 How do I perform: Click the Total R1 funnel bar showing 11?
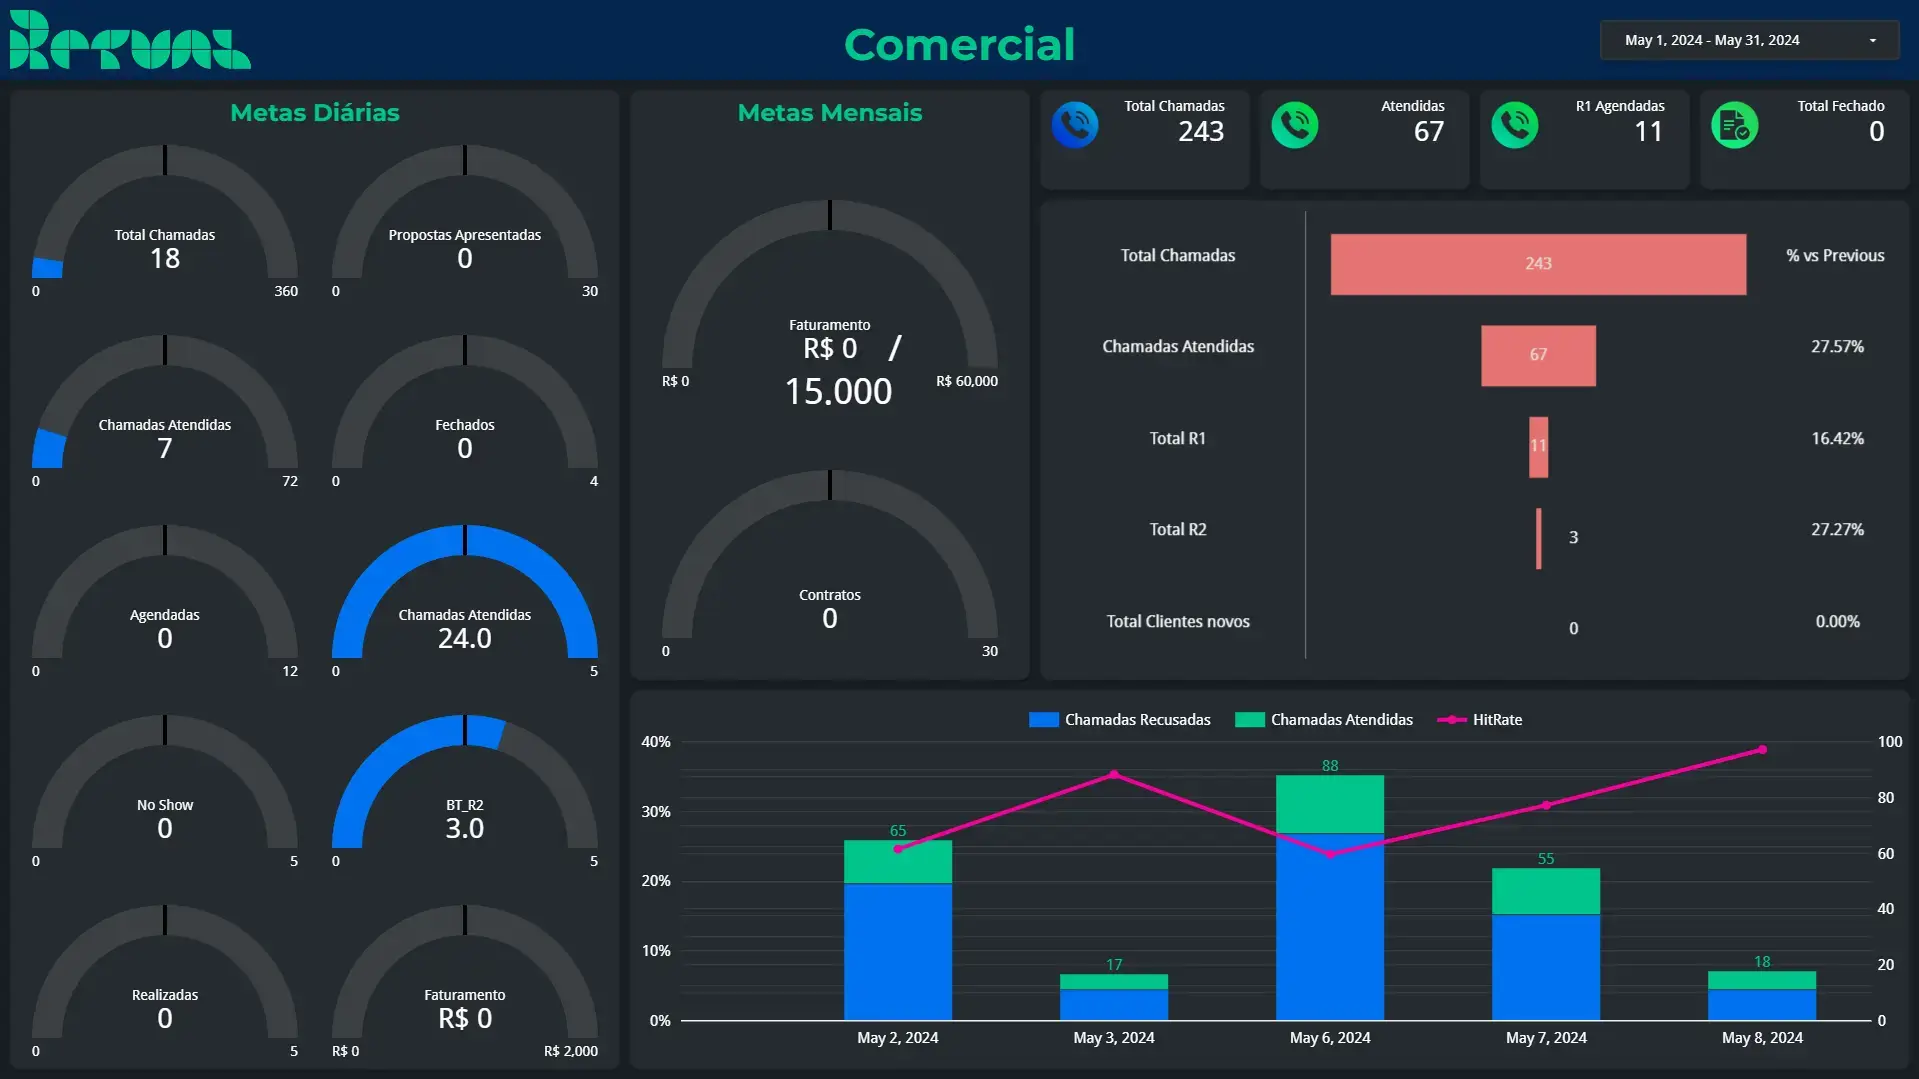click(1538, 447)
